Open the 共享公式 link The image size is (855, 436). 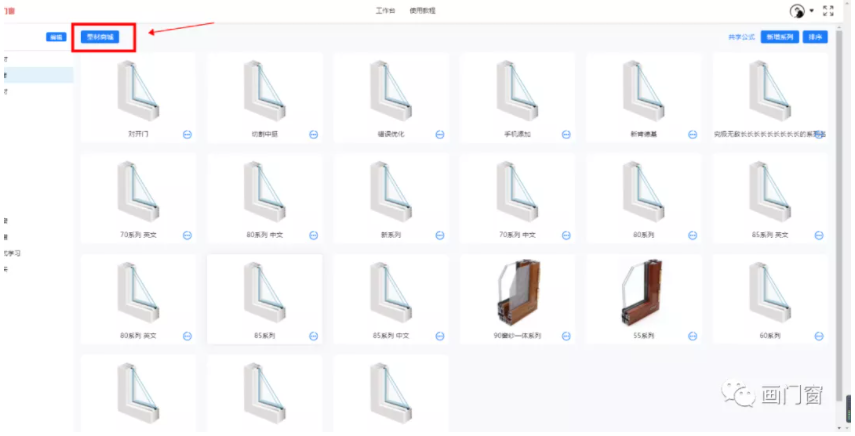pyautogui.click(x=741, y=37)
